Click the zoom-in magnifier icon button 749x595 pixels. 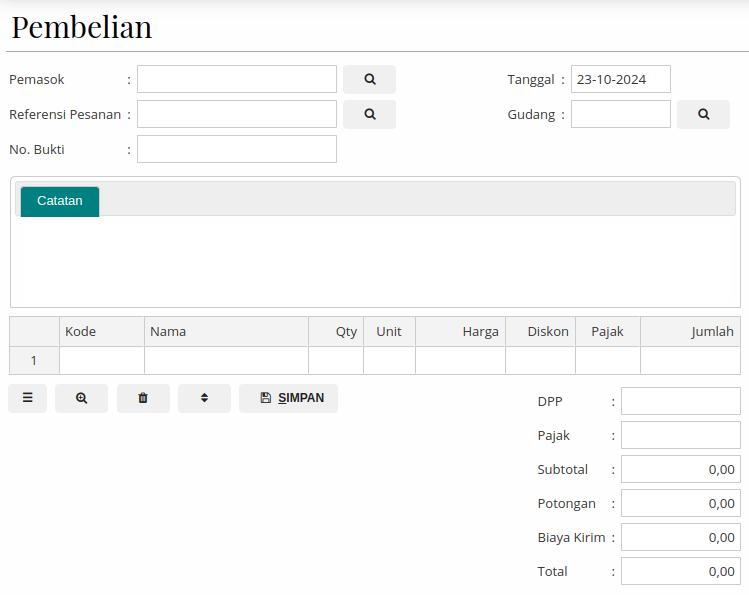(81, 398)
